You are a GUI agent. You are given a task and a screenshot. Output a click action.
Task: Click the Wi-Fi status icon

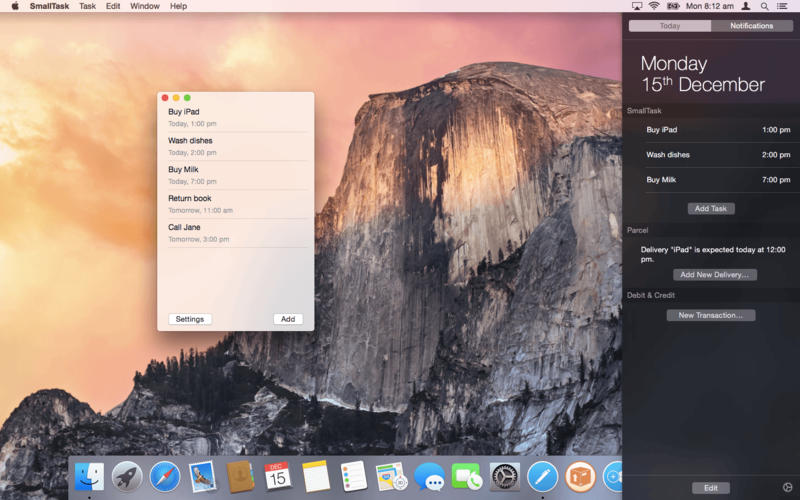point(654,6)
